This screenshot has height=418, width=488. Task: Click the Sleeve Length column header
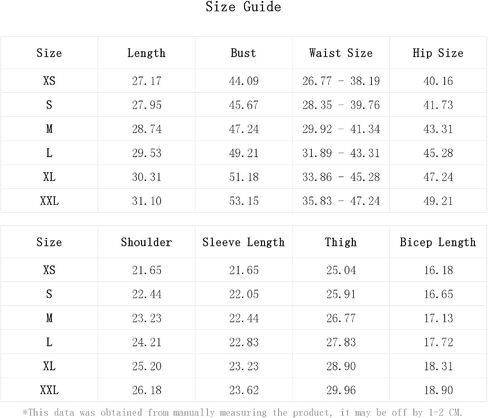[x=243, y=242]
